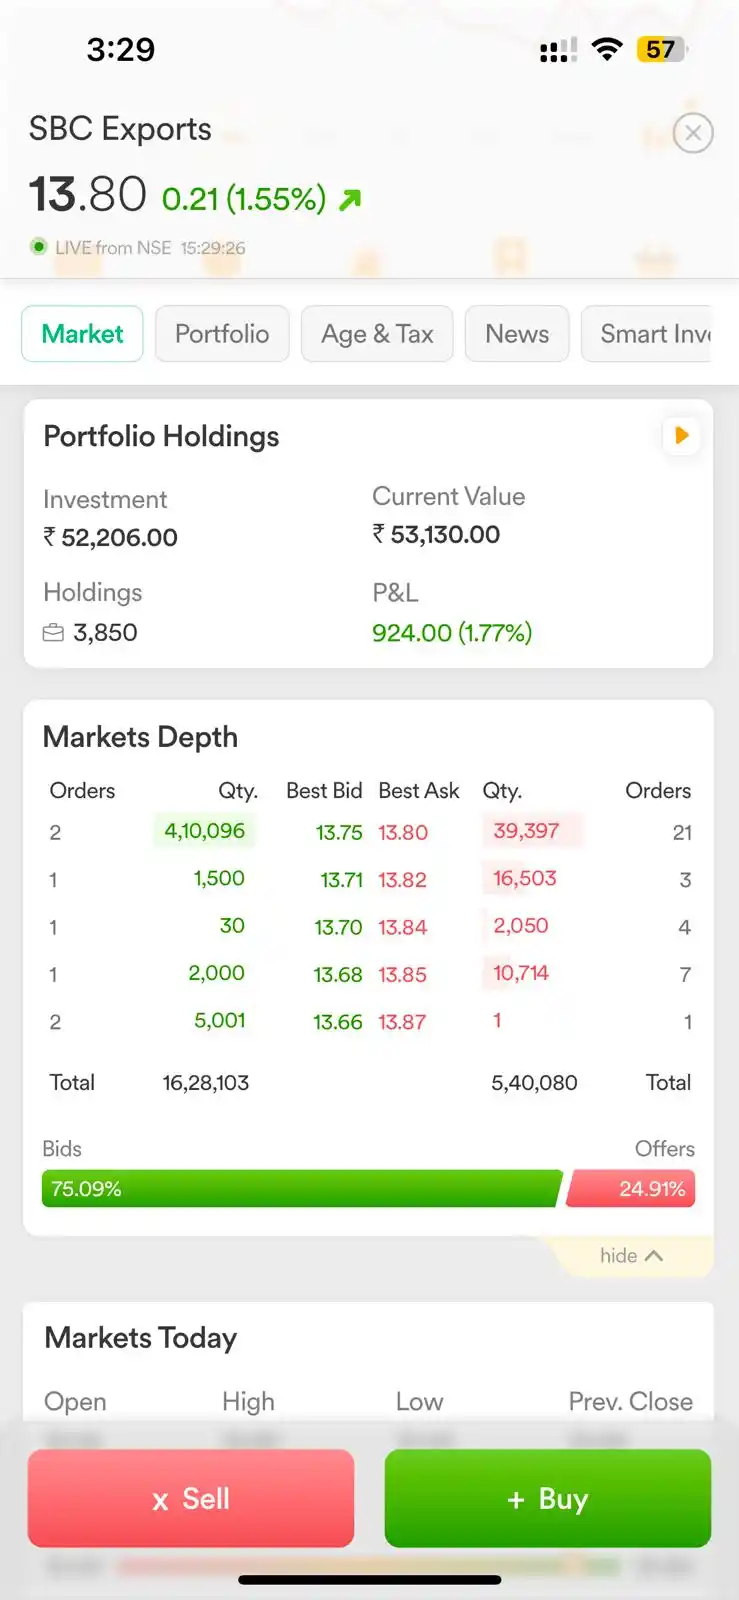The width and height of the screenshot is (739, 1600).
Task: Tap the red 24.91% offers bar
Action: tap(632, 1189)
